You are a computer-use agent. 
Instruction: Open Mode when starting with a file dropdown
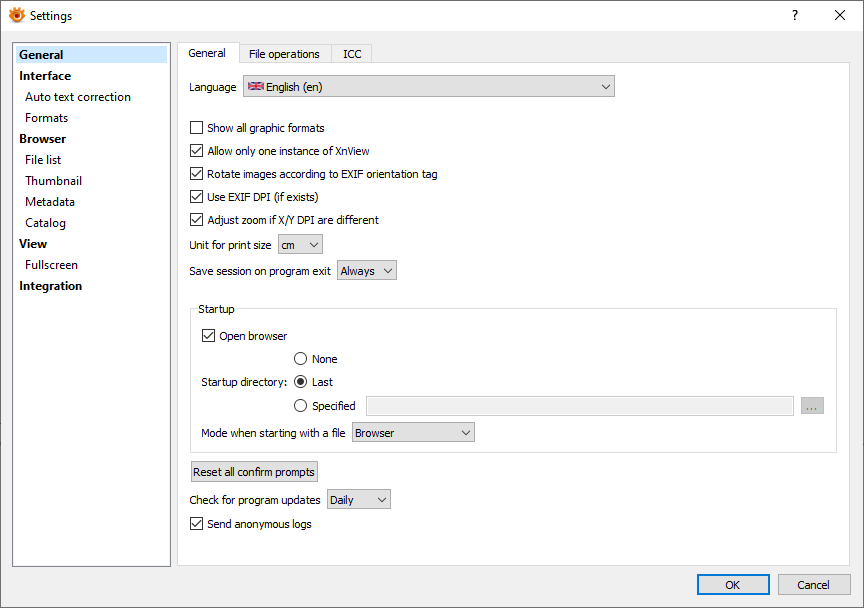pyautogui.click(x=412, y=433)
